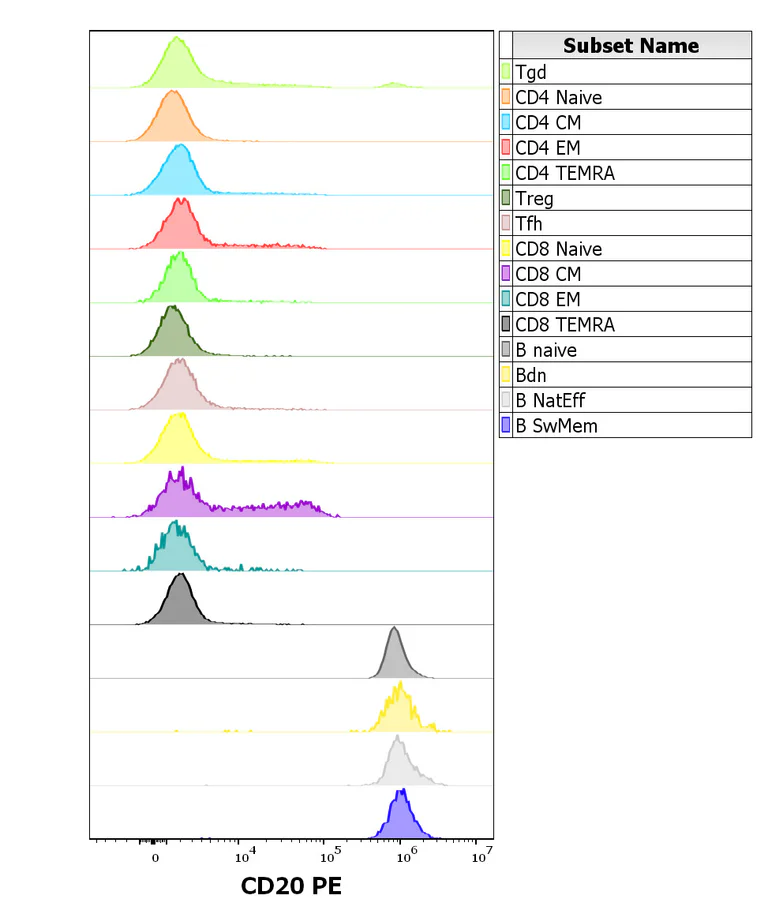Click the CD4 EM red swatch
The width and height of the screenshot is (768, 910).
[506, 147]
